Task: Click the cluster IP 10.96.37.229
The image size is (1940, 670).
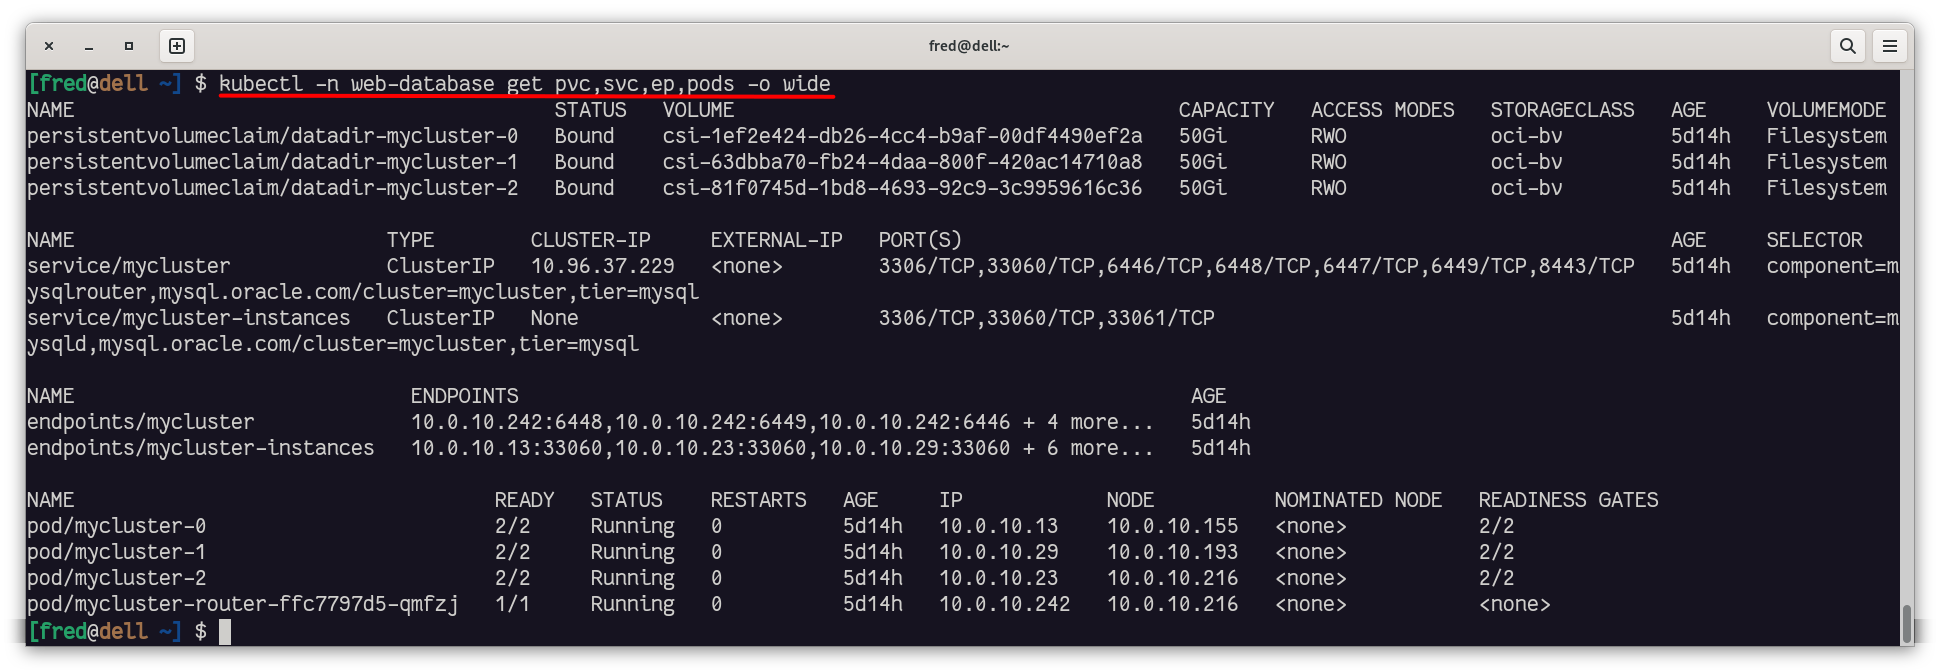Action: tap(602, 266)
